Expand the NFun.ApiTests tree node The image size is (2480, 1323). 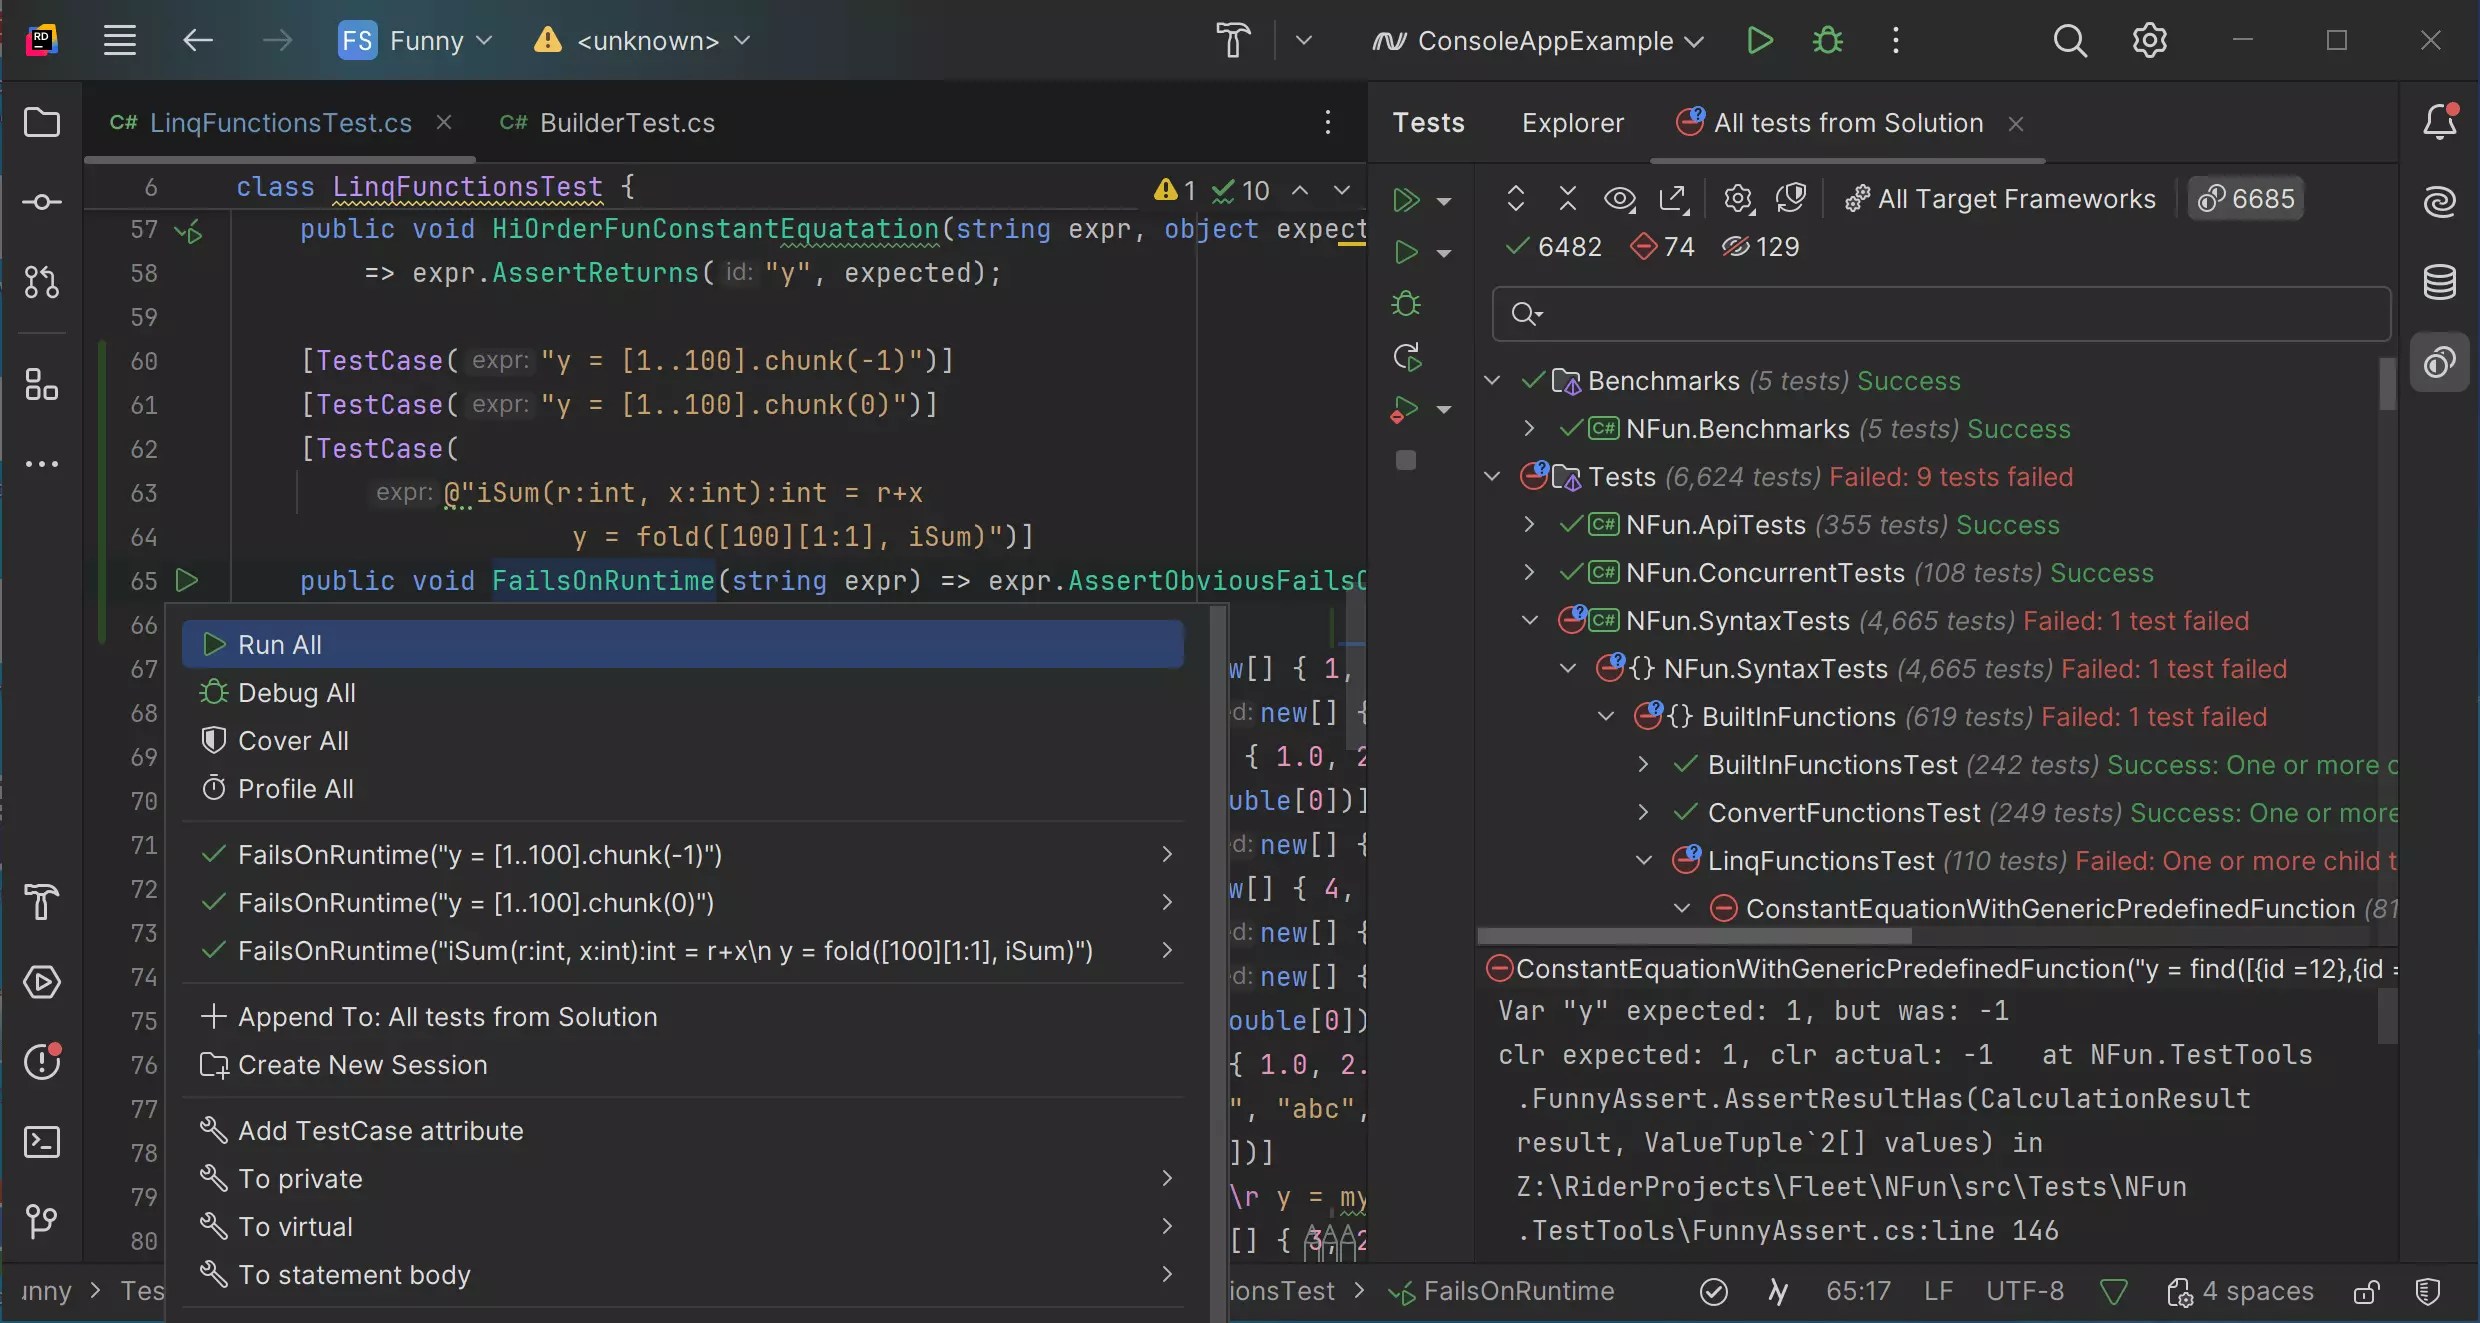[x=1529, y=524]
